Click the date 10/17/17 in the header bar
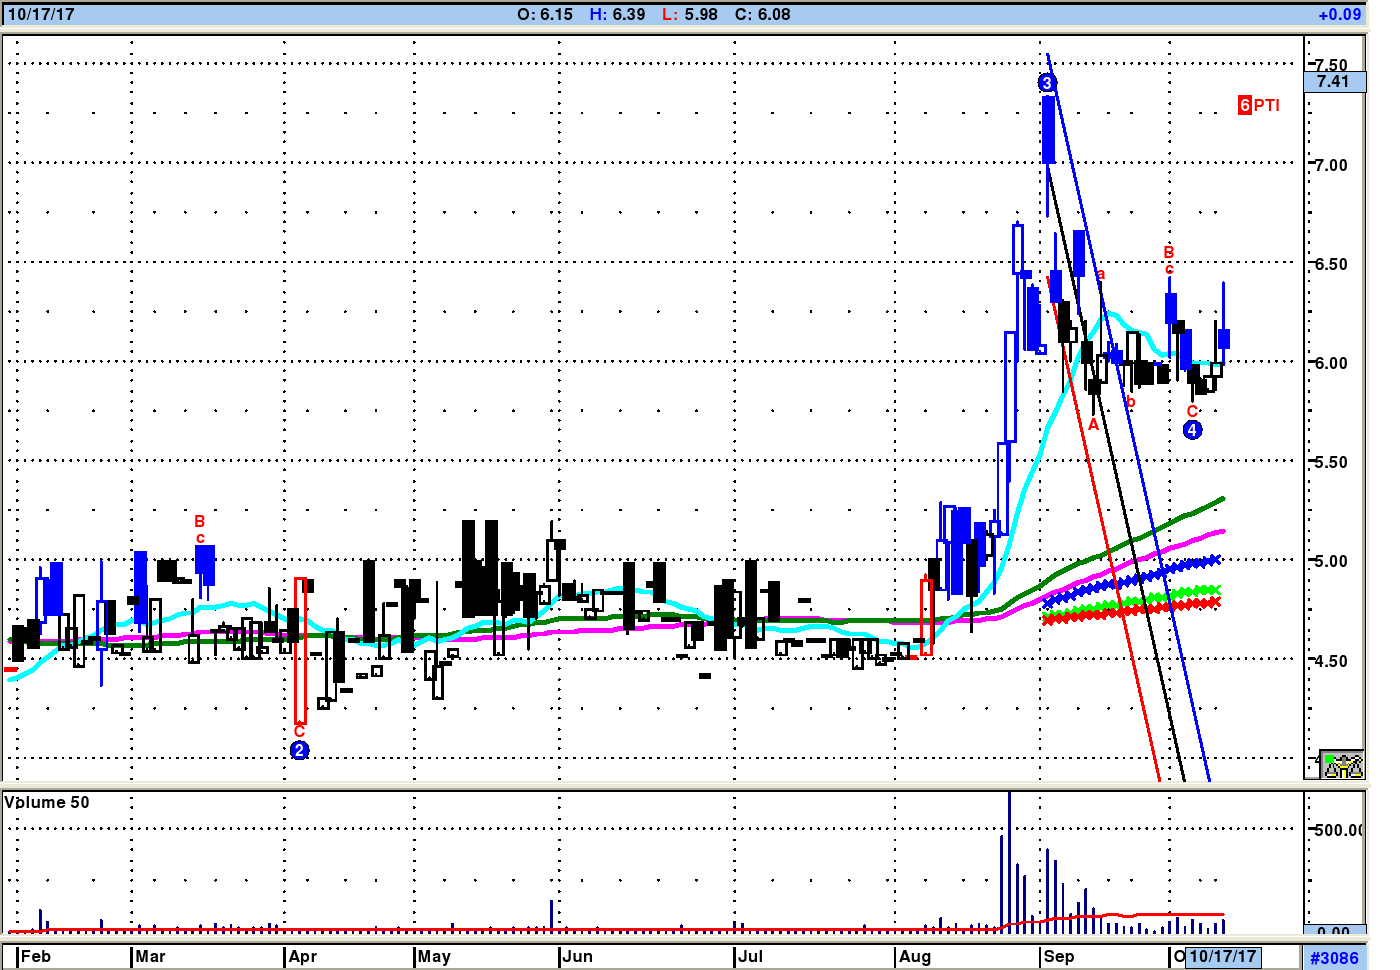The height and width of the screenshot is (970, 1400). coord(41,14)
